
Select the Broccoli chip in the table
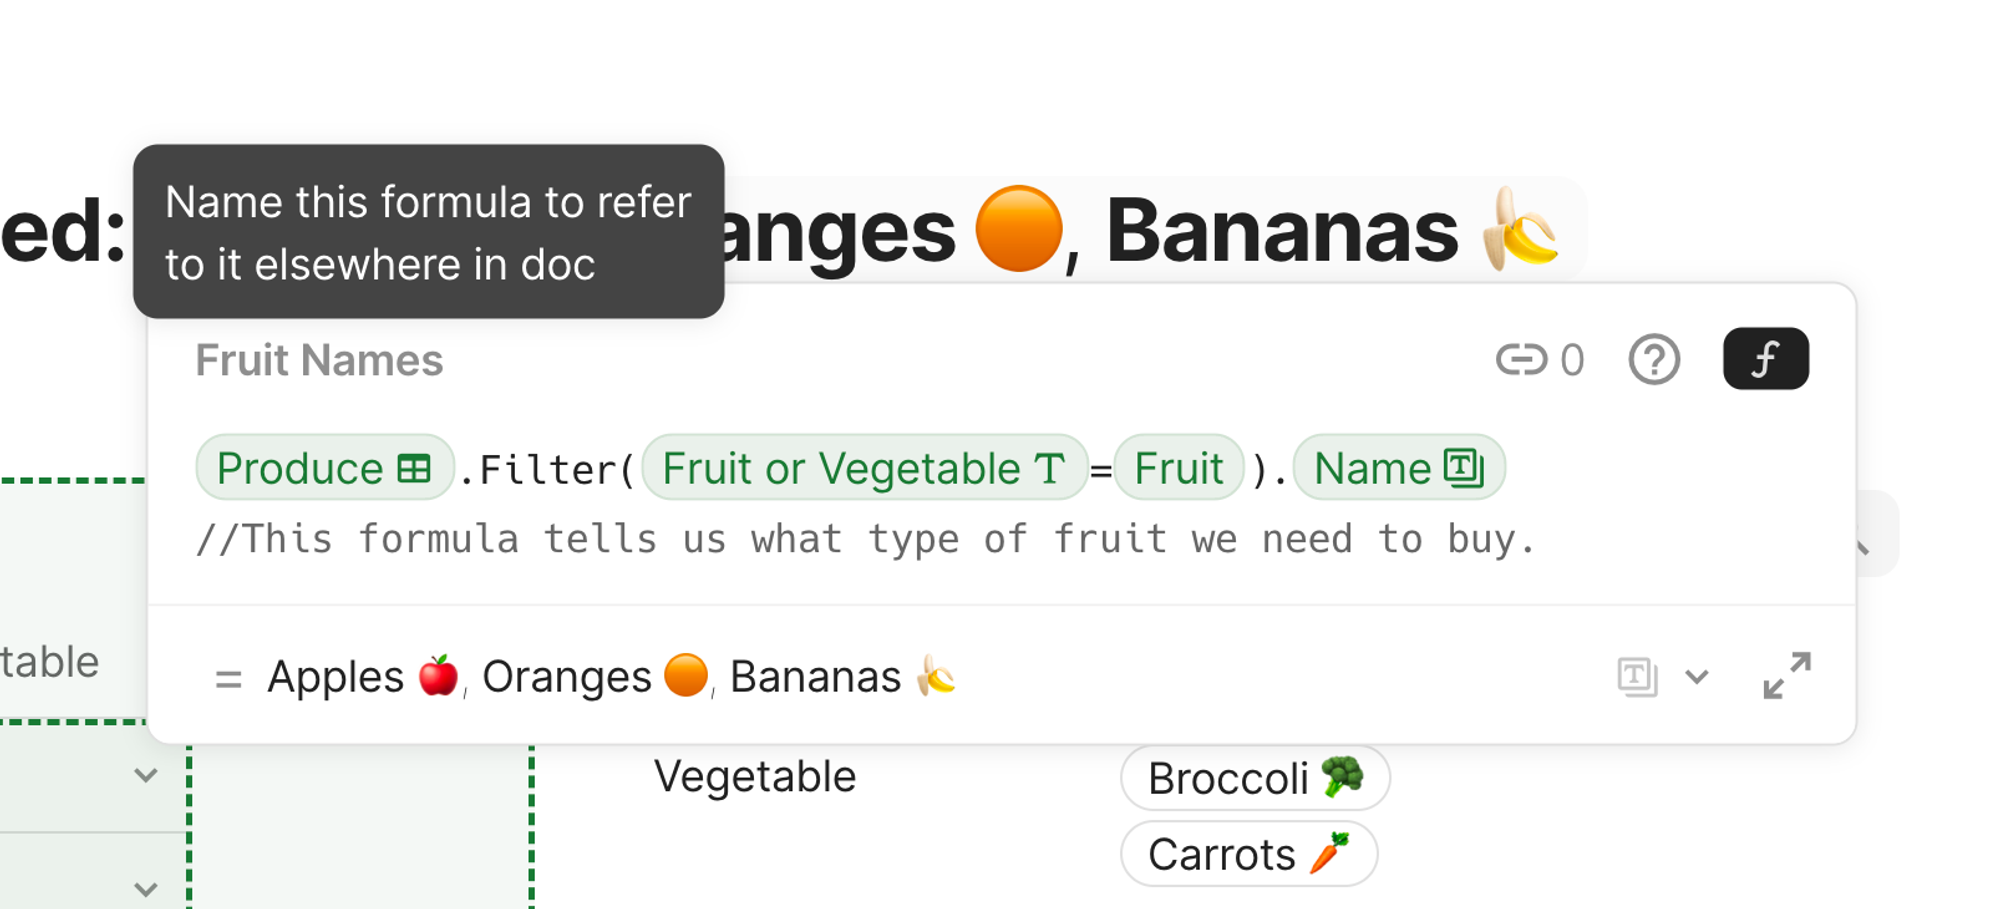(1255, 778)
